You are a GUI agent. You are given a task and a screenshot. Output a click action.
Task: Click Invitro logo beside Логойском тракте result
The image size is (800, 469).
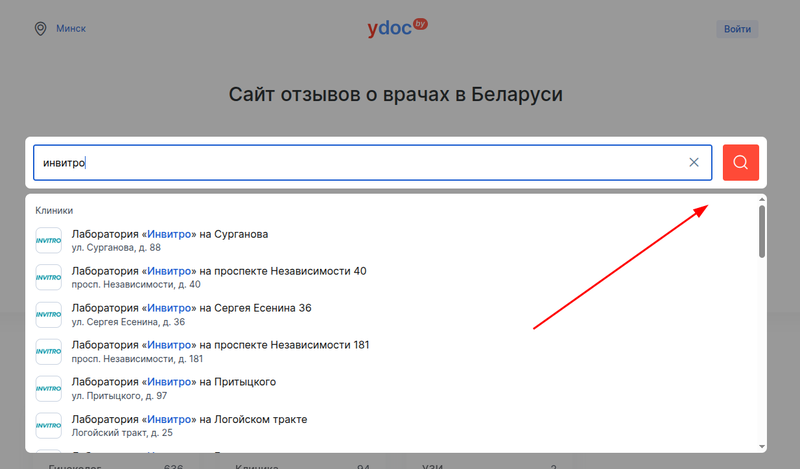pos(48,425)
